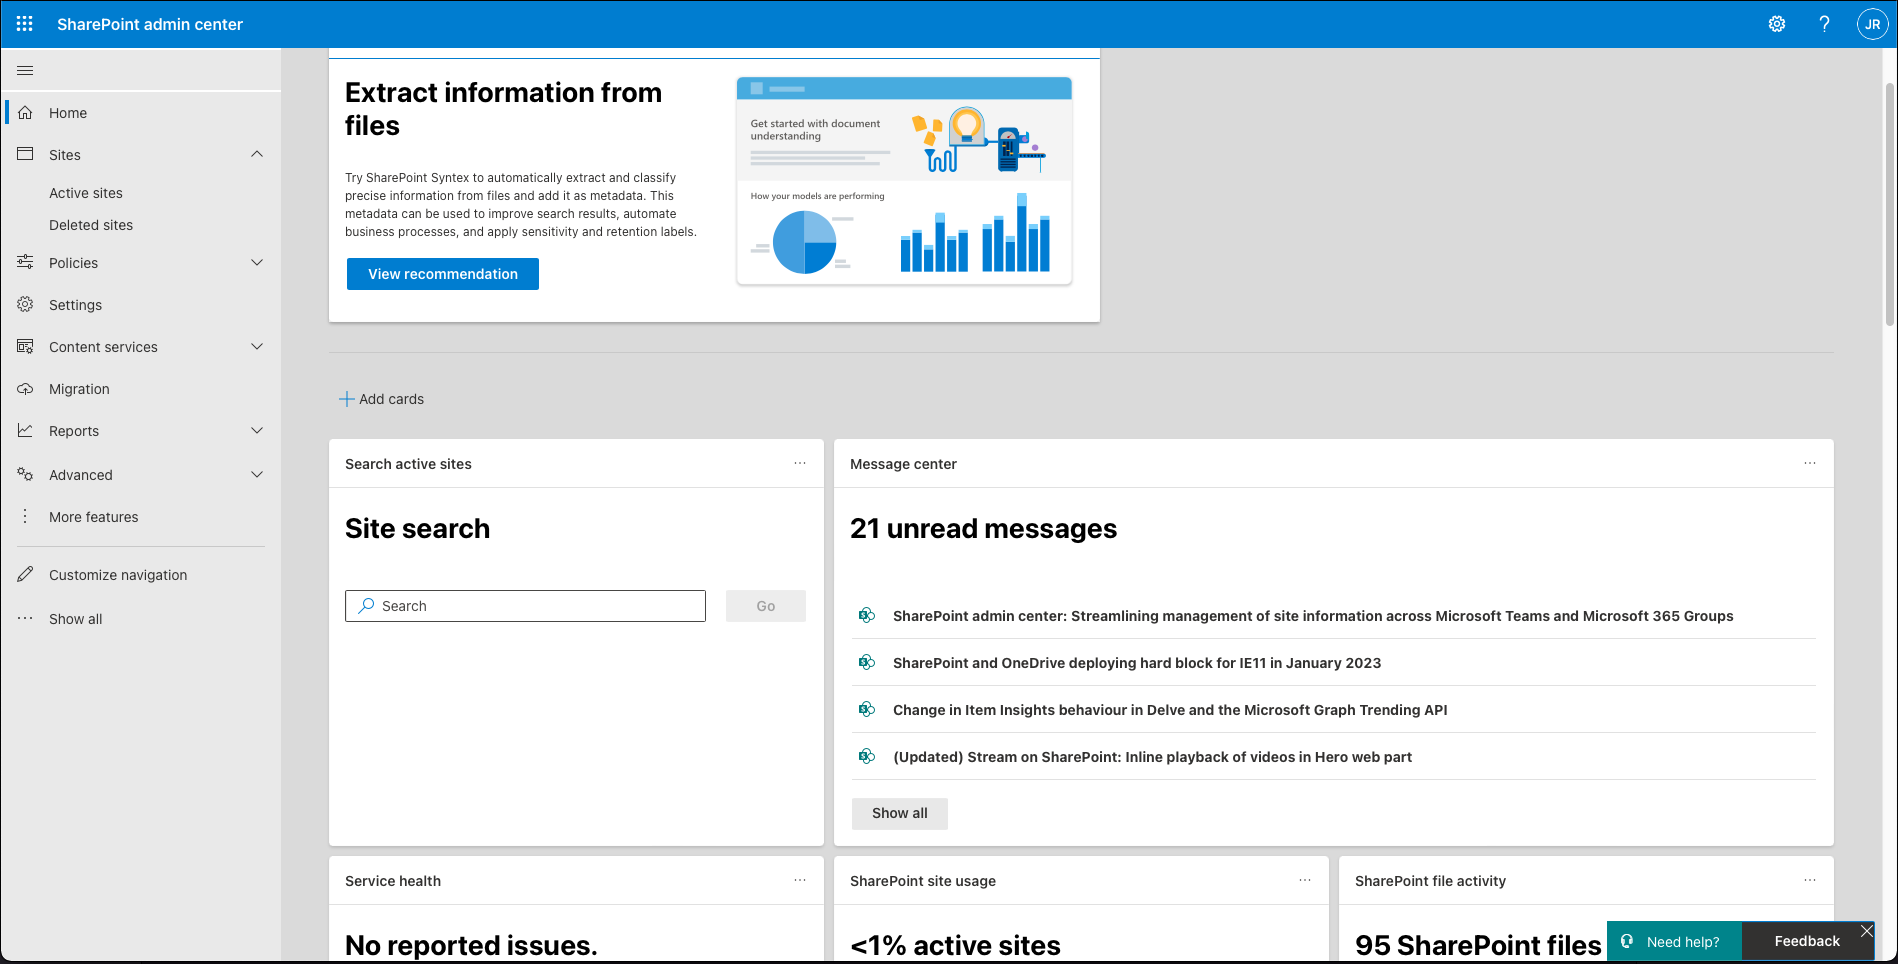Image resolution: width=1898 pixels, height=964 pixels.
Task: Close the Need help and Feedback bar
Action: (1866, 931)
